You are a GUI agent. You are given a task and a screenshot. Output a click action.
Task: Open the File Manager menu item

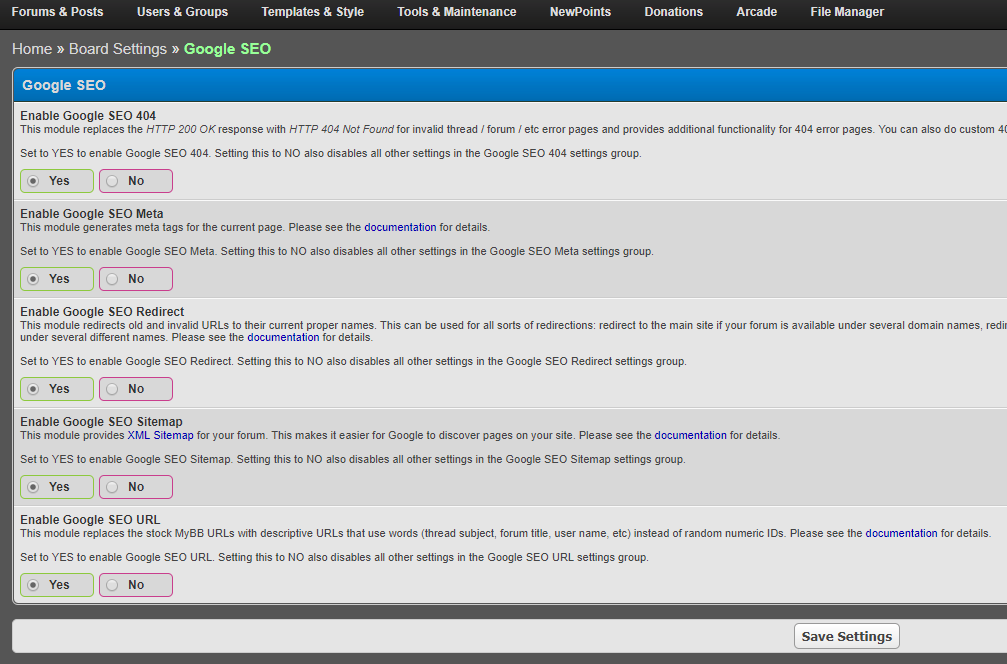[847, 12]
